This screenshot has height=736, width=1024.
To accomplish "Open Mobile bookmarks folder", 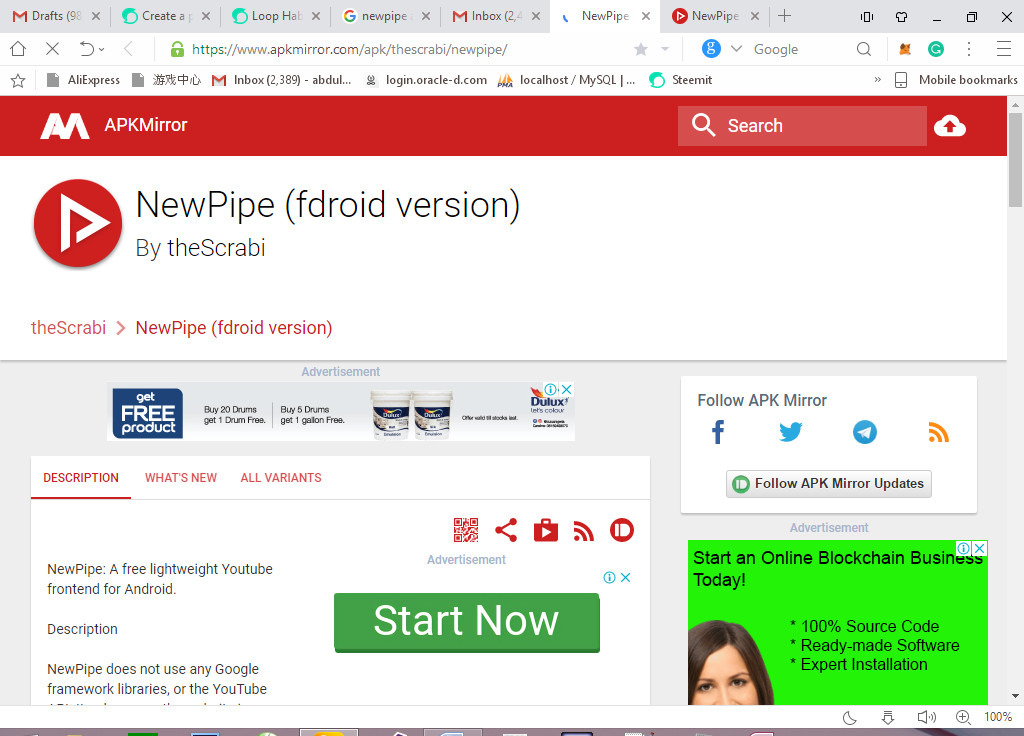I will pos(955,80).
